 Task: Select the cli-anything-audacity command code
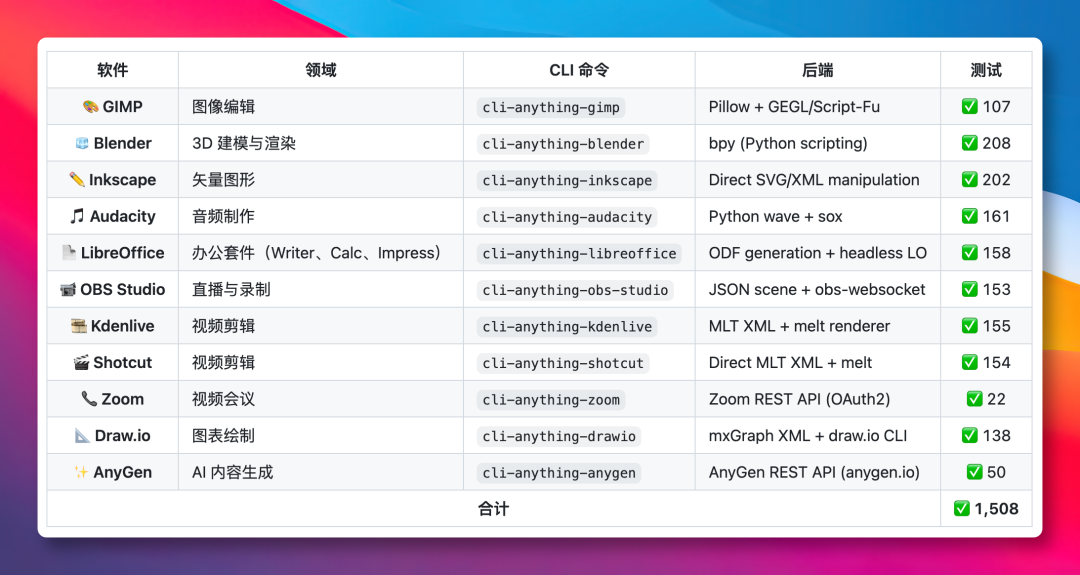click(567, 217)
